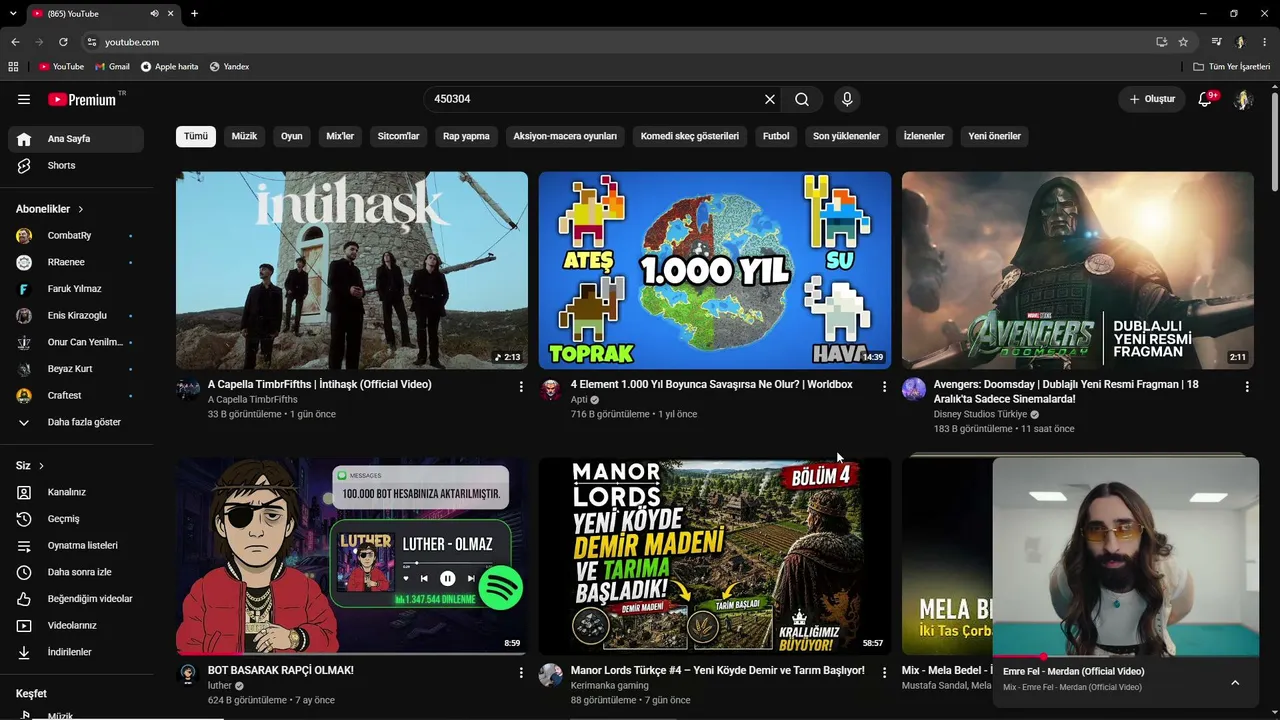The height and width of the screenshot is (720, 1280).
Task: Play Manor Lords Bölüm 4 thumbnail
Action: [x=715, y=556]
